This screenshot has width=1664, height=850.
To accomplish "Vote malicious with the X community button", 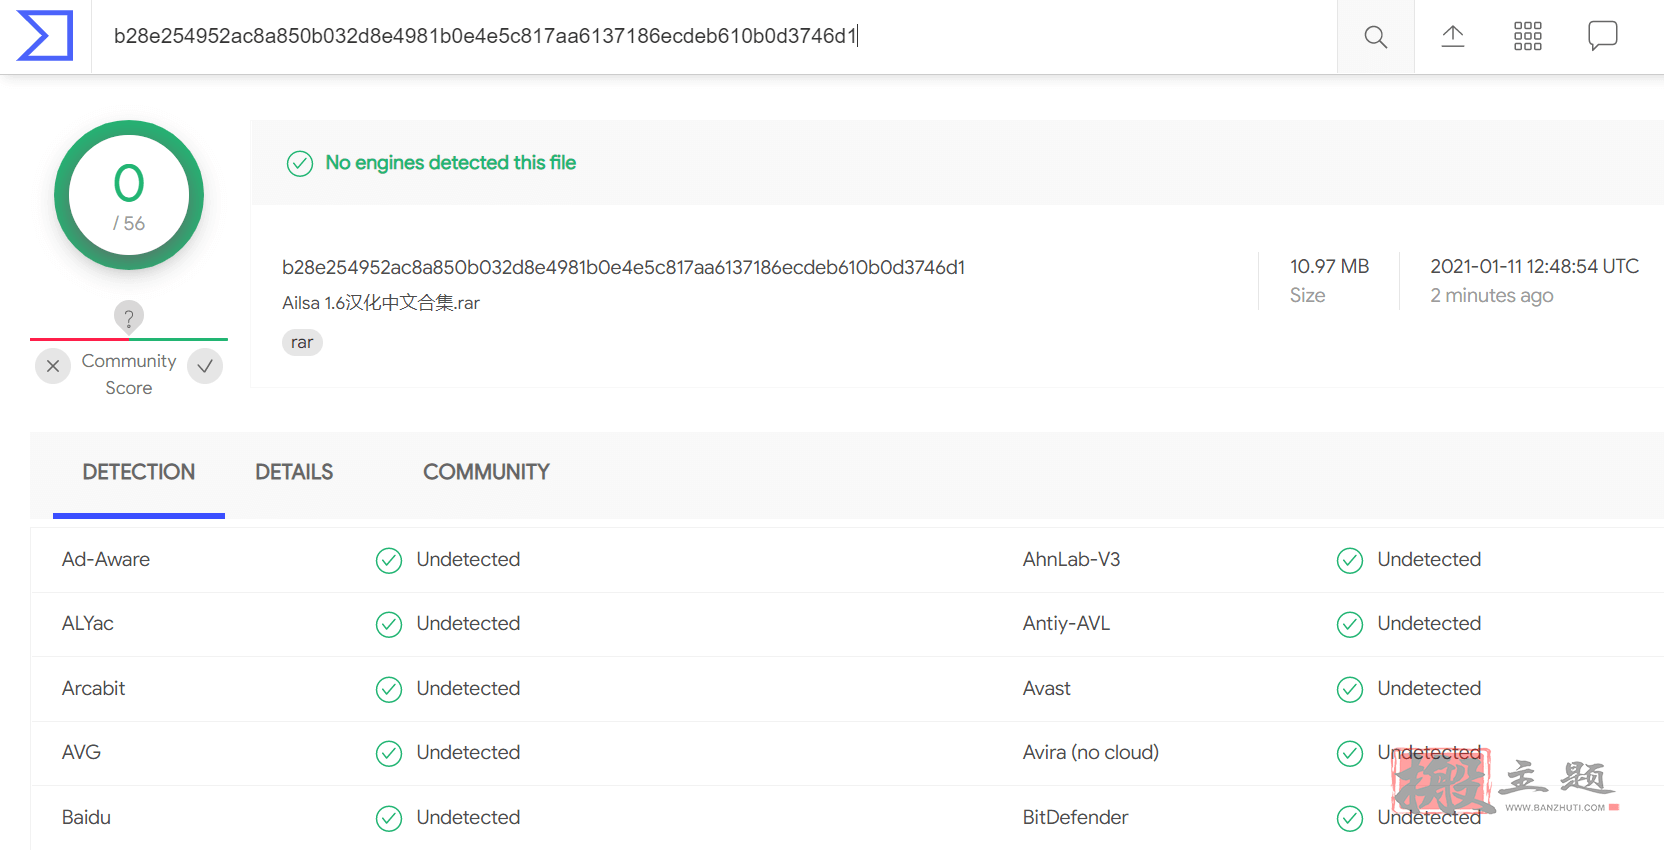I will pos(53,366).
